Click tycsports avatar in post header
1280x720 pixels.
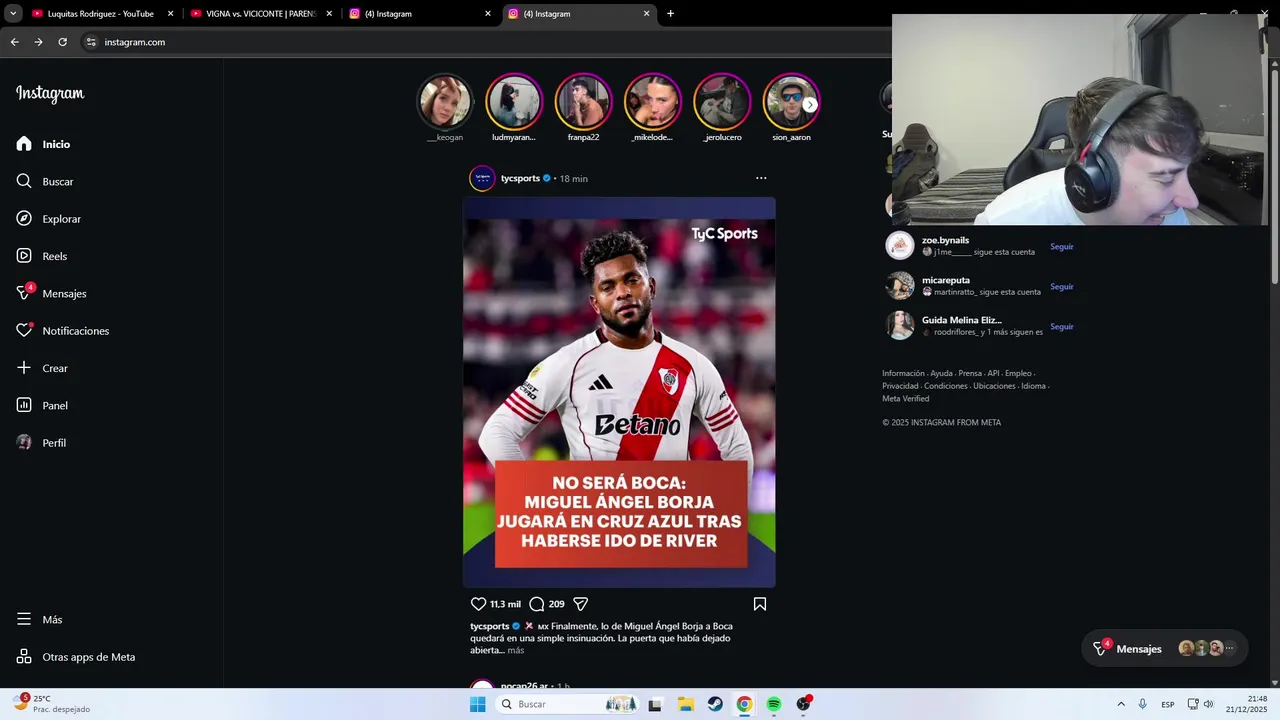coord(482,178)
